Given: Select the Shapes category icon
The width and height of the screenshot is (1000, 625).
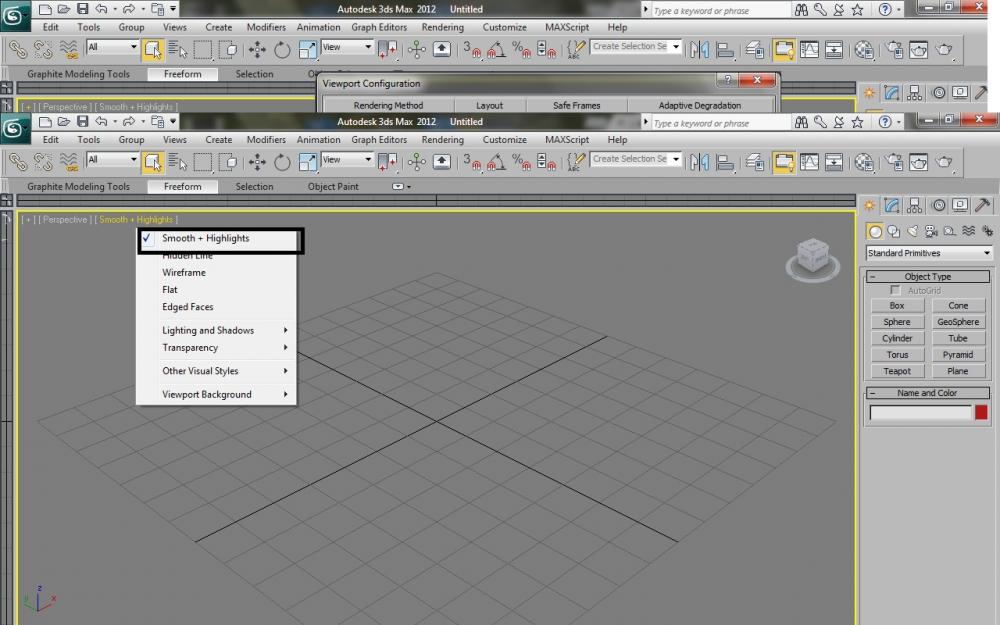Looking at the screenshot, I should click(893, 231).
